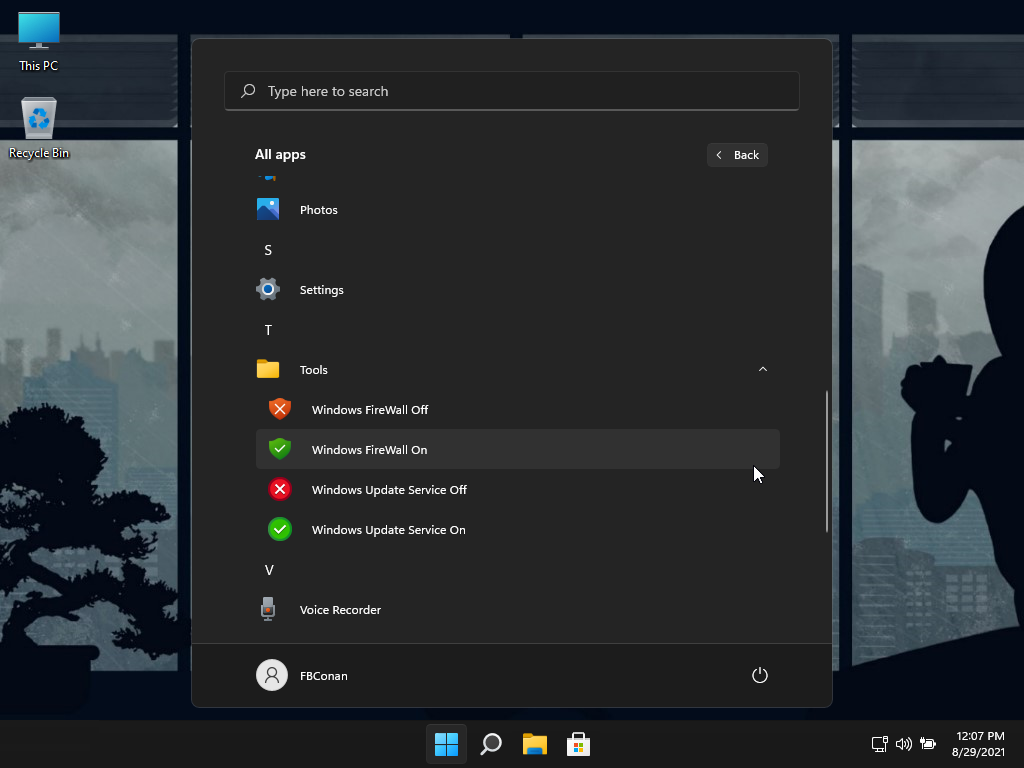
Task: Click the All apps list scrollbar
Action: pyautogui.click(x=827, y=461)
